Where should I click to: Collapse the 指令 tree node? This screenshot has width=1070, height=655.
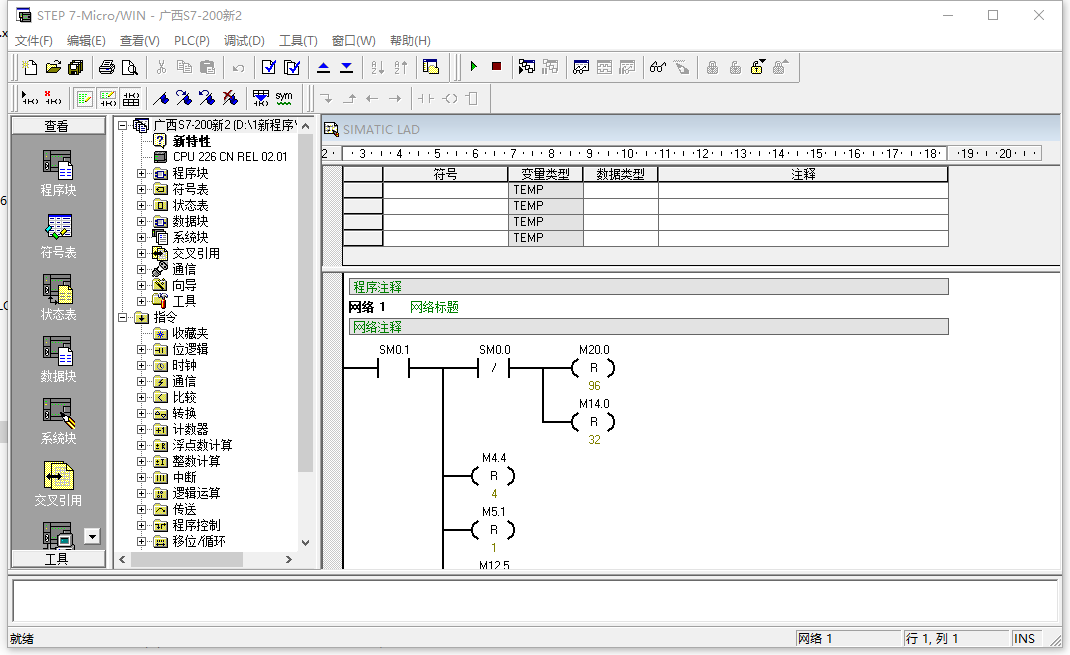(123, 317)
